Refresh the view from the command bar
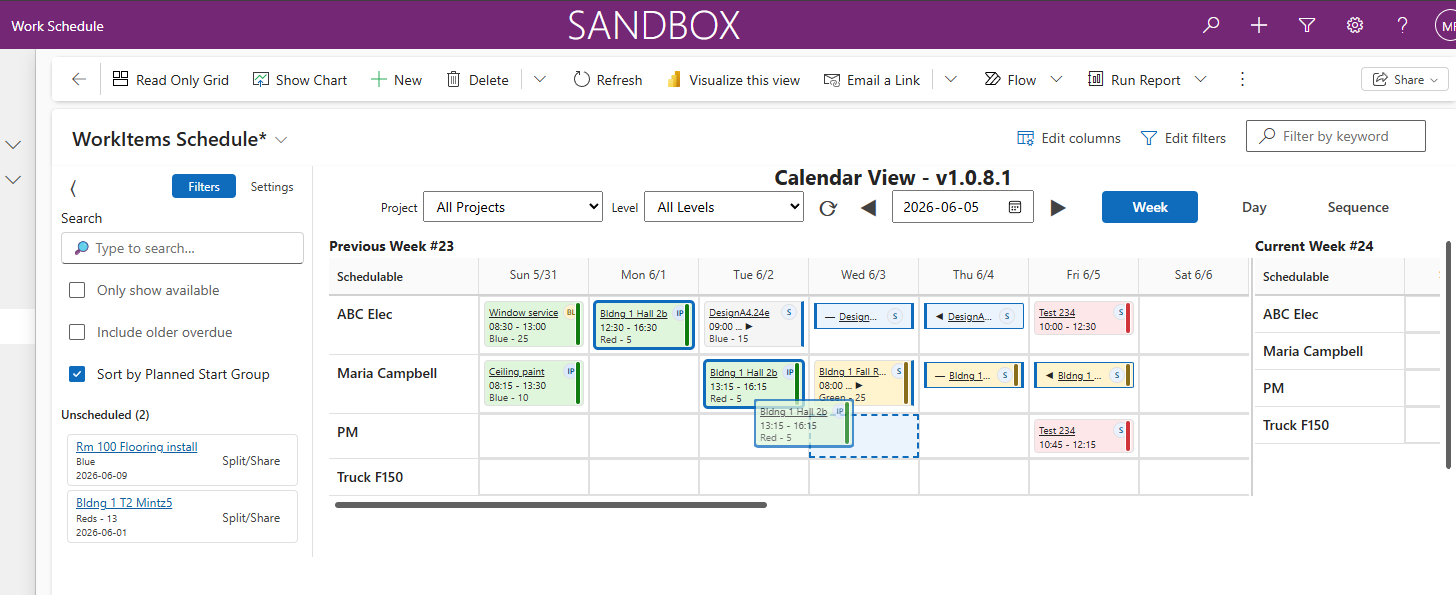1456x595 pixels. [608, 80]
